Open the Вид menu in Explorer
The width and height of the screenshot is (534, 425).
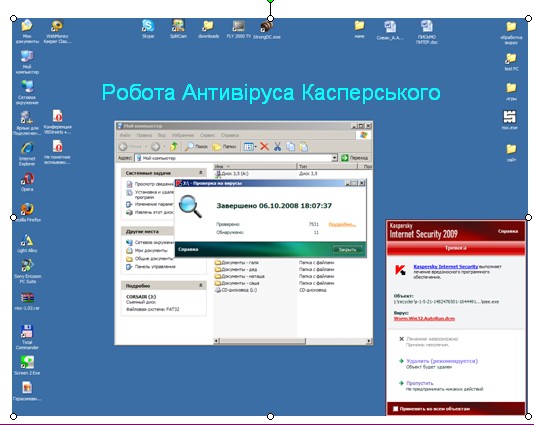[x=161, y=135]
